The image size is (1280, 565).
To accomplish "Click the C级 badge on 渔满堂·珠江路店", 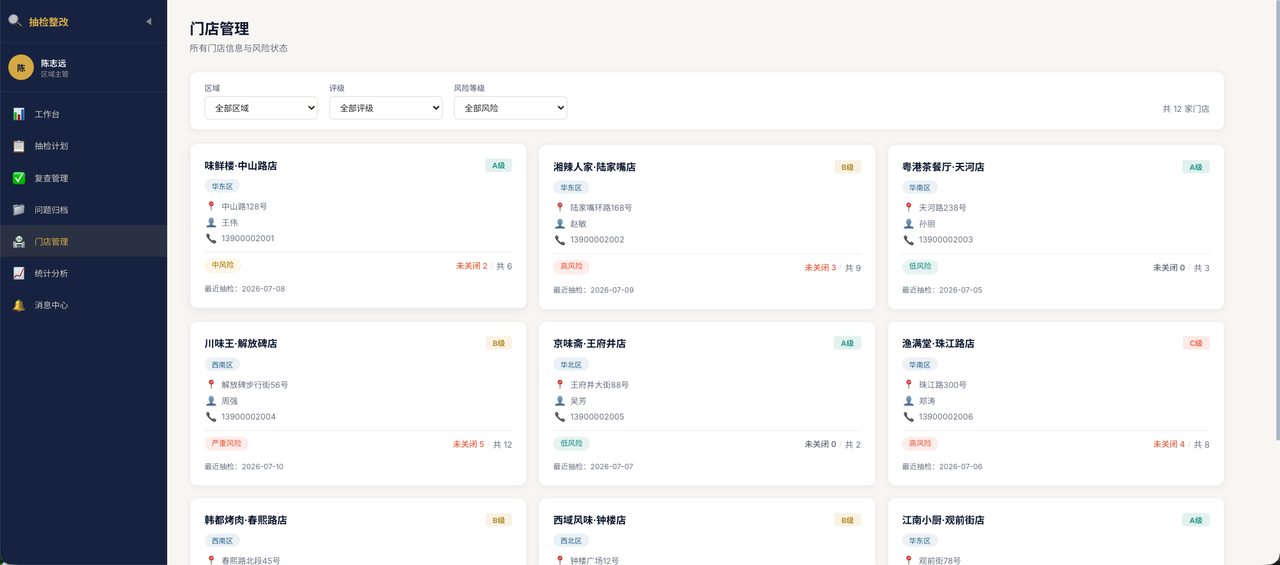I will 1196,343.
